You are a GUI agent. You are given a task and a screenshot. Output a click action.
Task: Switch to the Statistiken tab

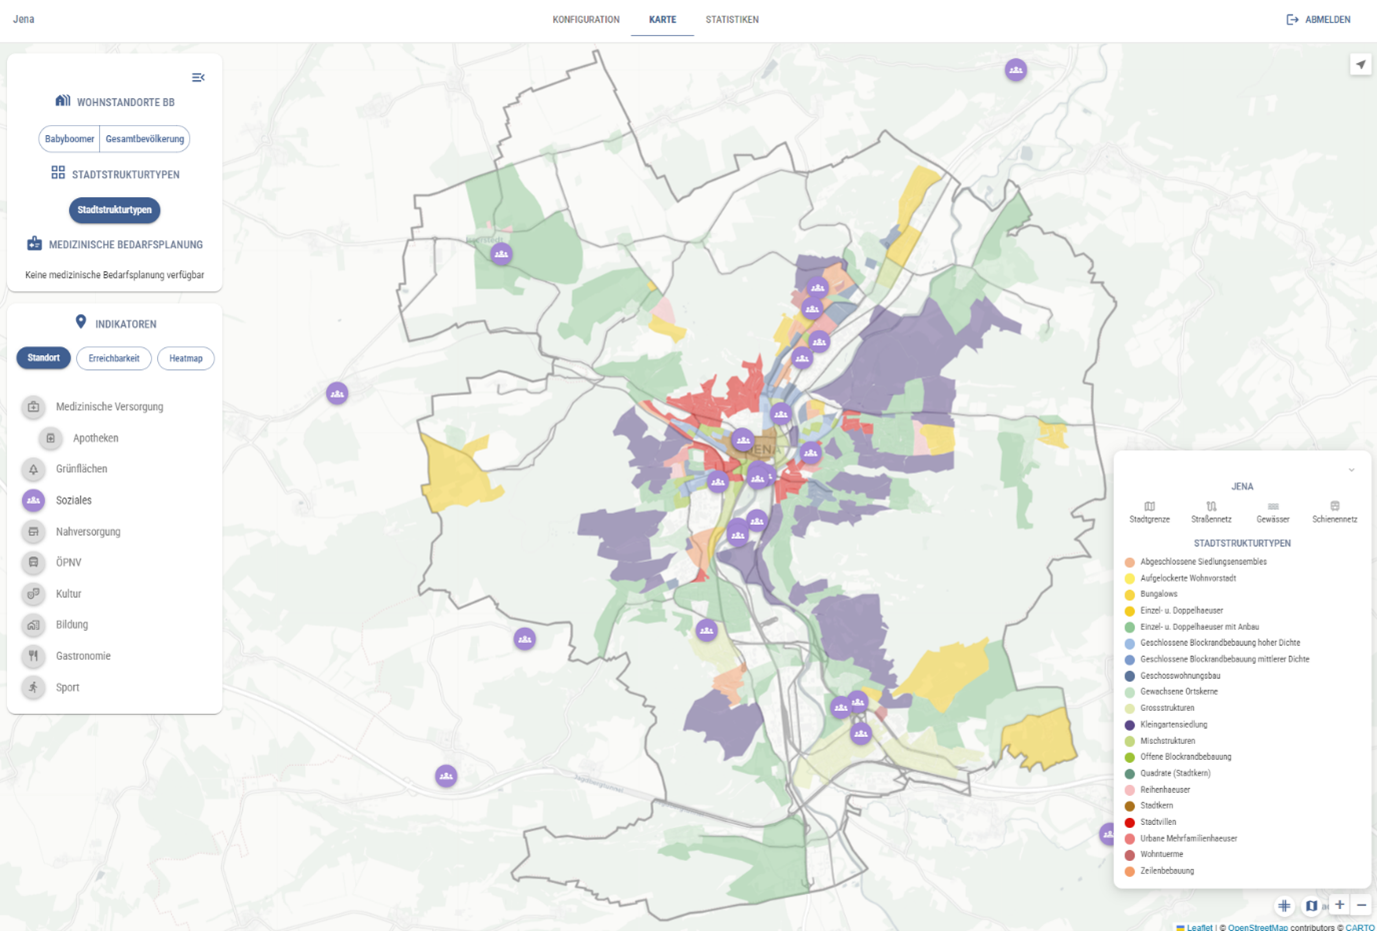point(732,20)
